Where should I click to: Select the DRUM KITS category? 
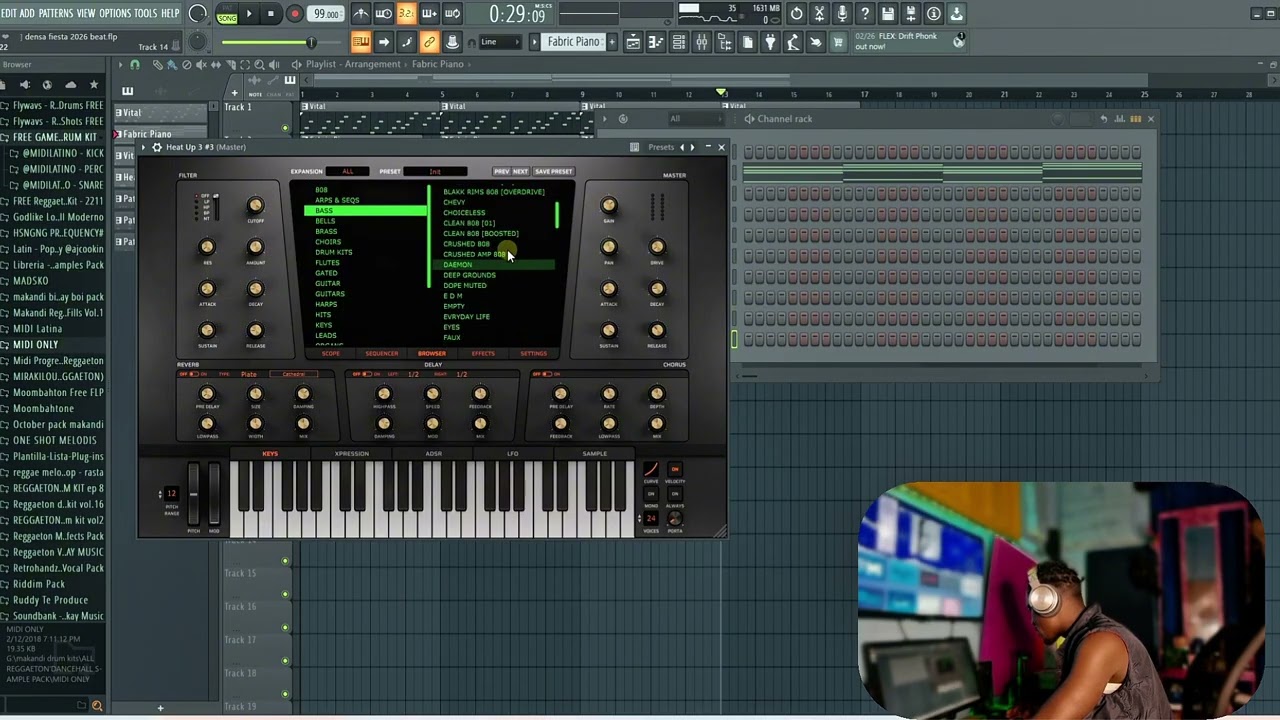point(333,252)
